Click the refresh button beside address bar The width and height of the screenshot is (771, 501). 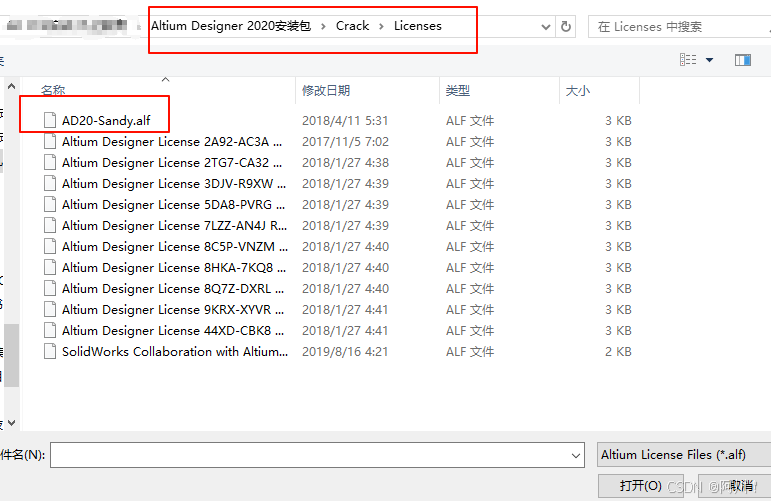tap(566, 27)
